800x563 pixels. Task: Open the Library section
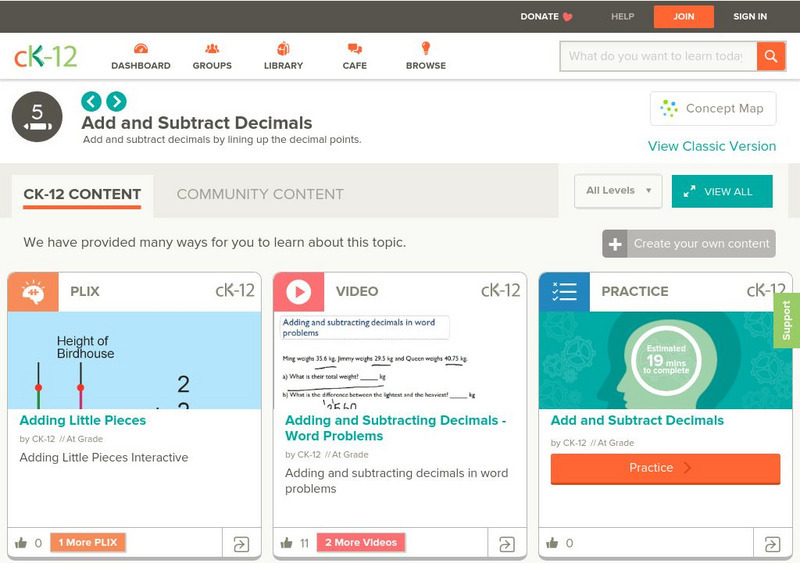[x=283, y=57]
